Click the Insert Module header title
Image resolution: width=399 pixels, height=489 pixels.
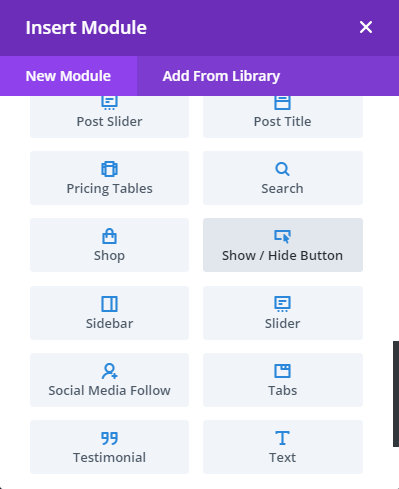[x=86, y=28]
